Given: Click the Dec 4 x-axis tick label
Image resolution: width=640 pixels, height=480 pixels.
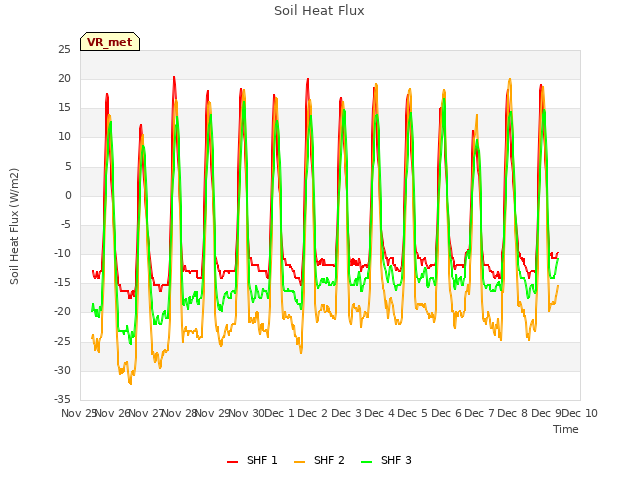Looking at the screenshot, I should point(380,413).
